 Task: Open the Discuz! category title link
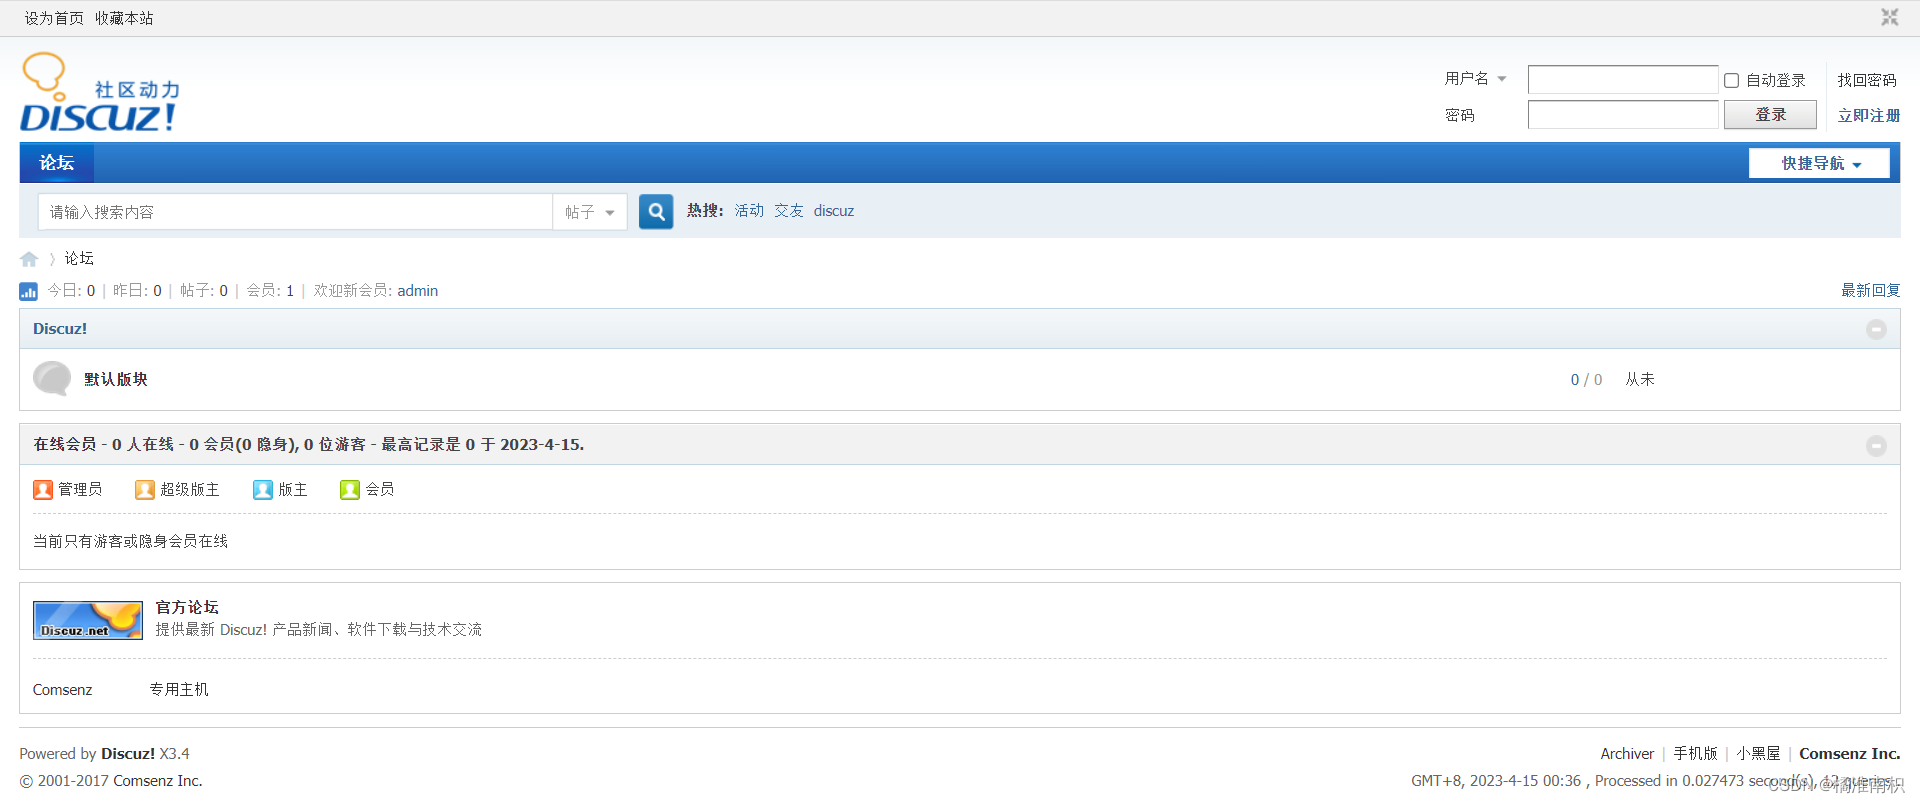click(x=60, y=329)
